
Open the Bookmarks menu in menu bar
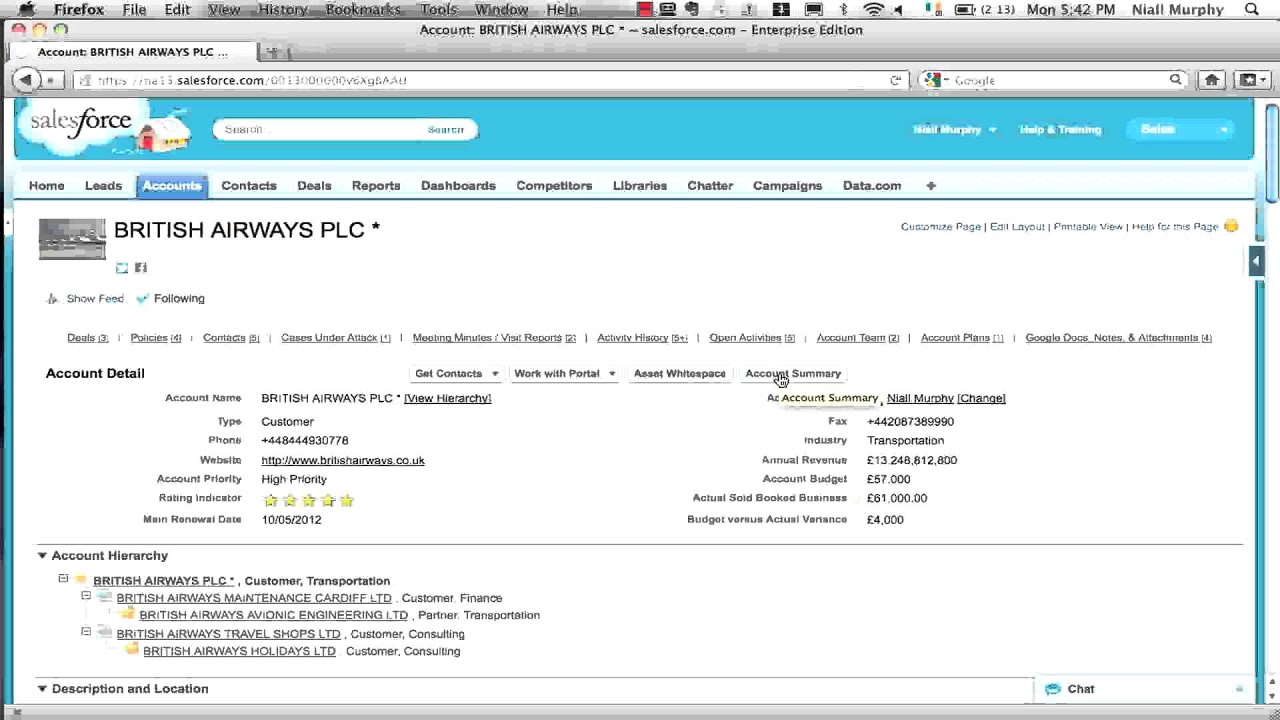coord(365,10)
